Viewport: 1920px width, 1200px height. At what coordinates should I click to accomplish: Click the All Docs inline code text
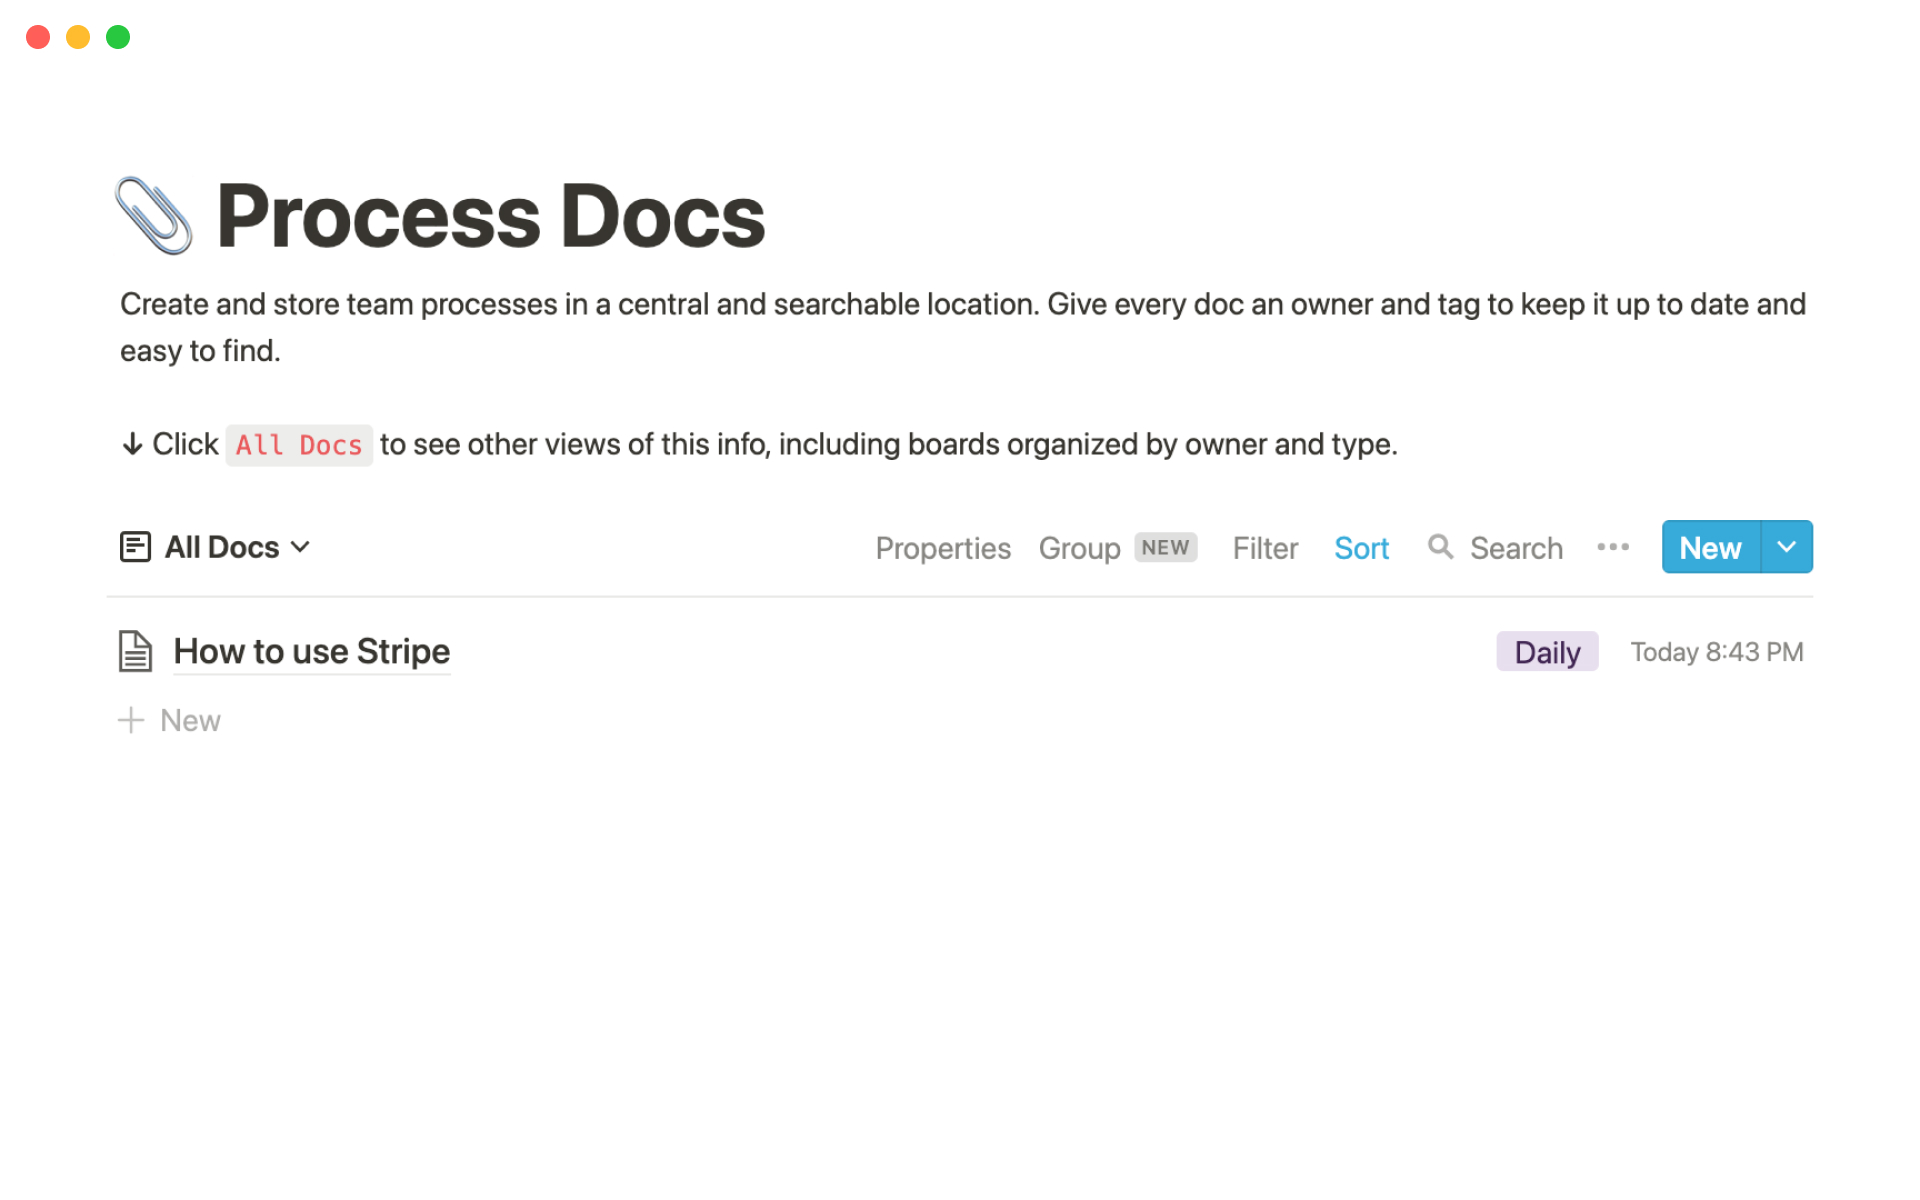click(x=298, y=445)
